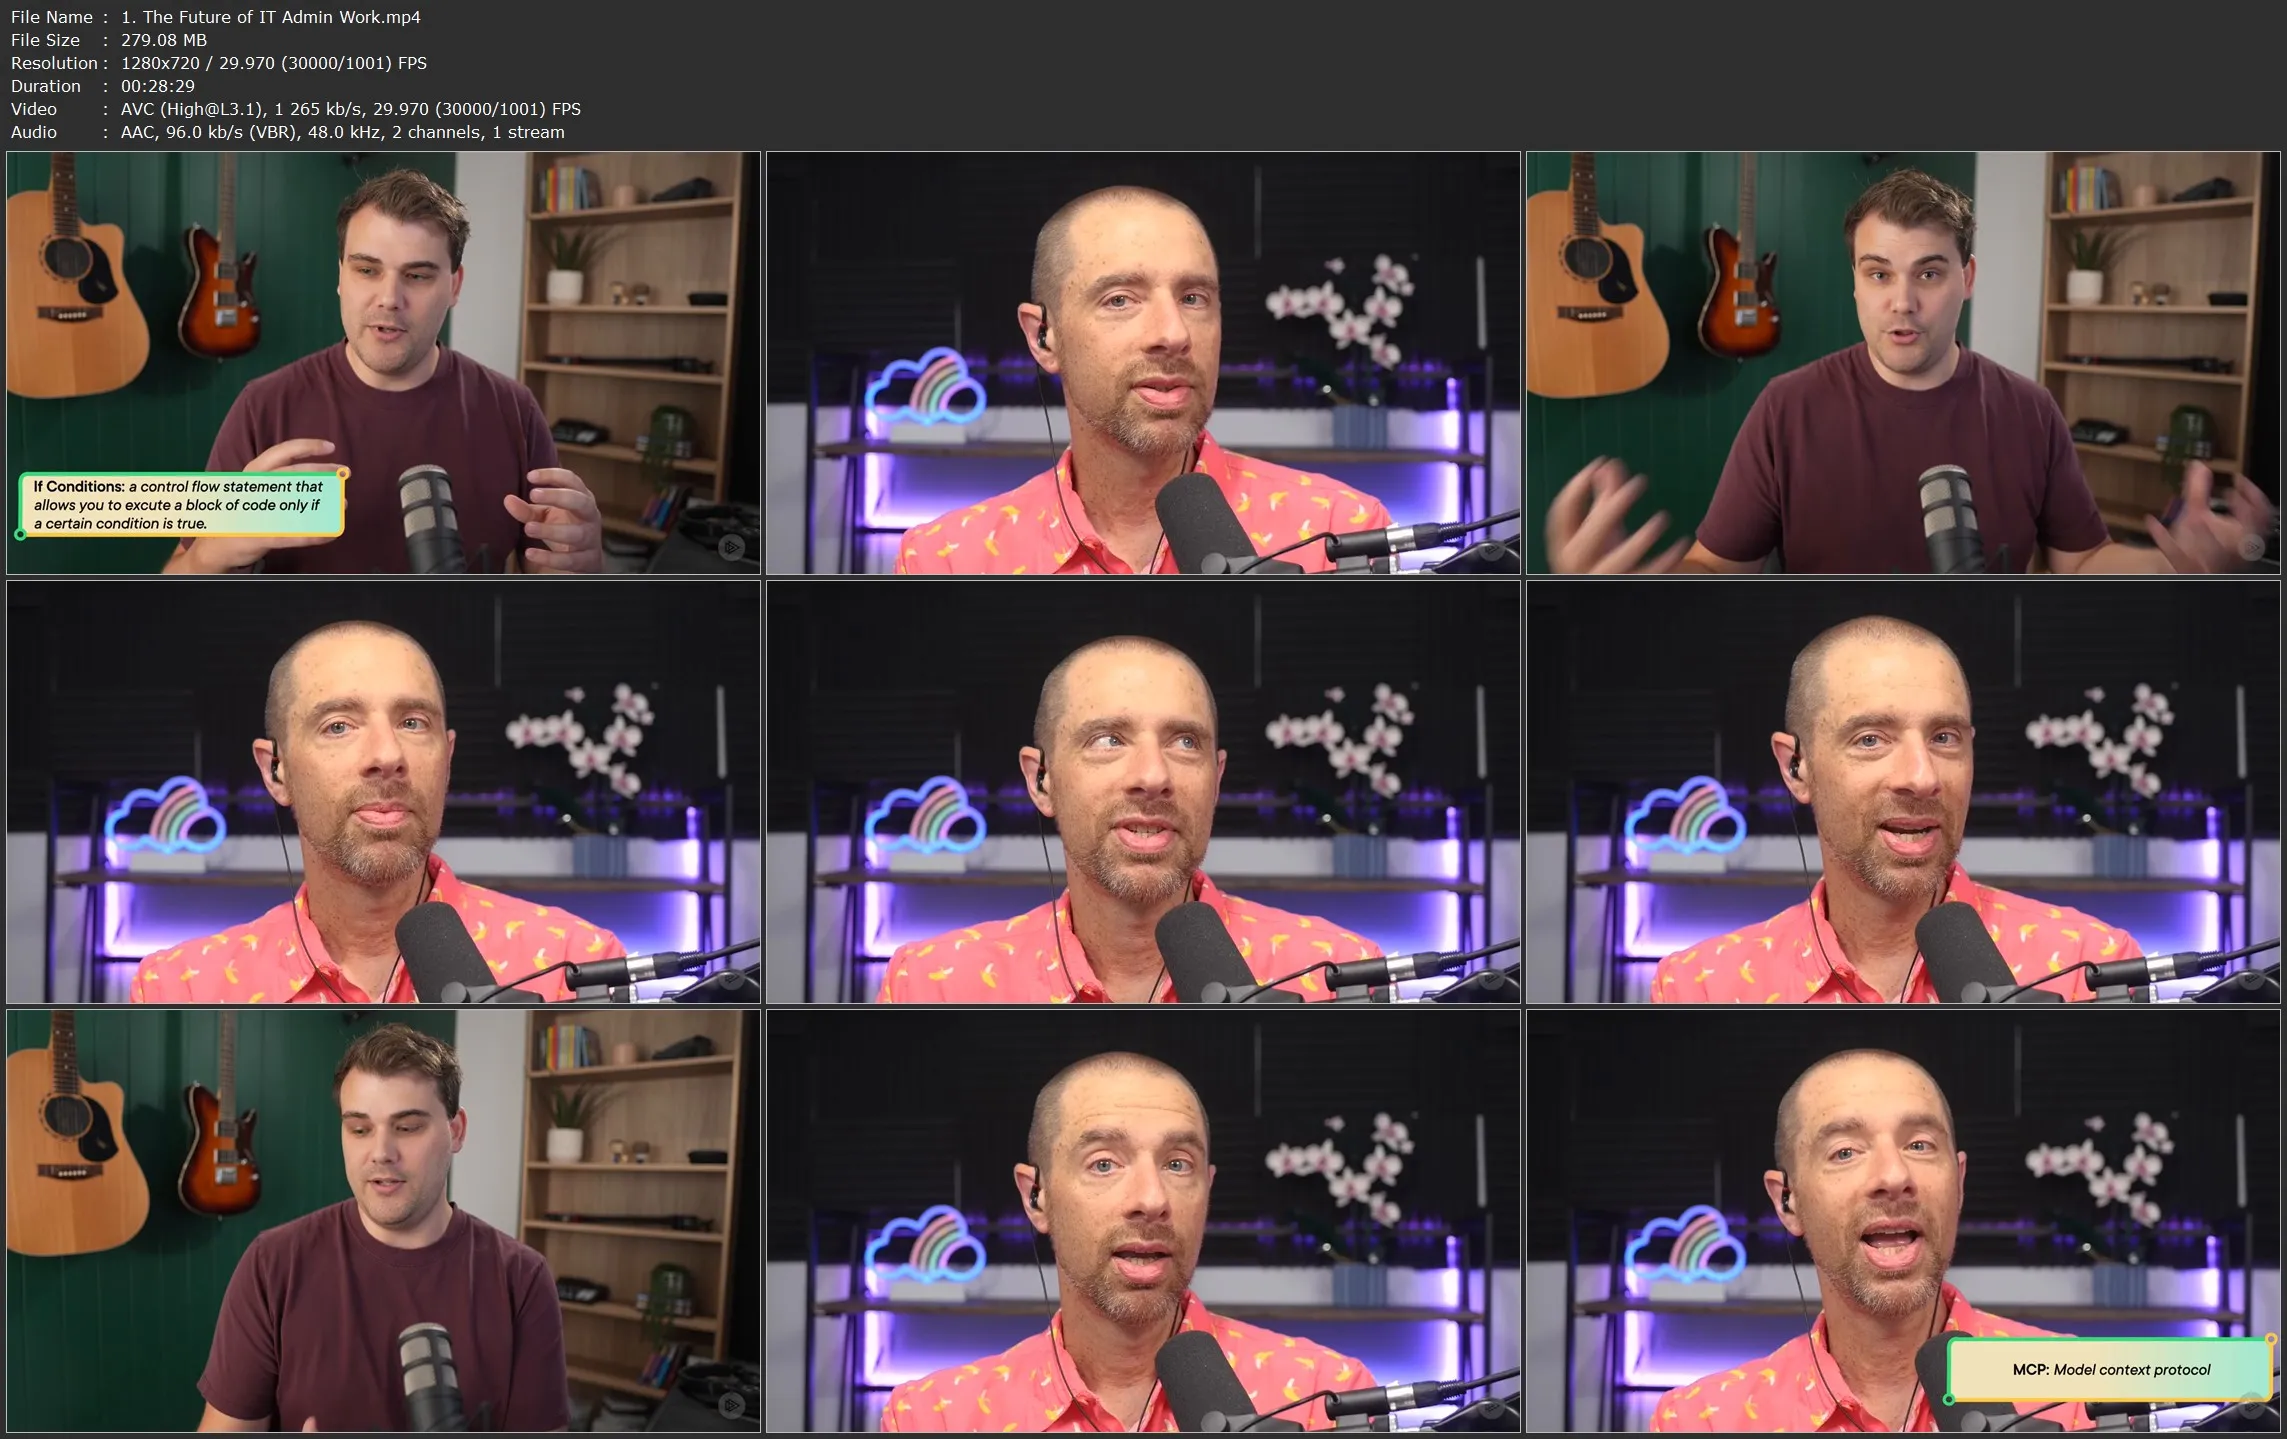
Task: Click the file name '1. The Future of IT Admin Work.mp4'
Action: (x=271, y=17)
